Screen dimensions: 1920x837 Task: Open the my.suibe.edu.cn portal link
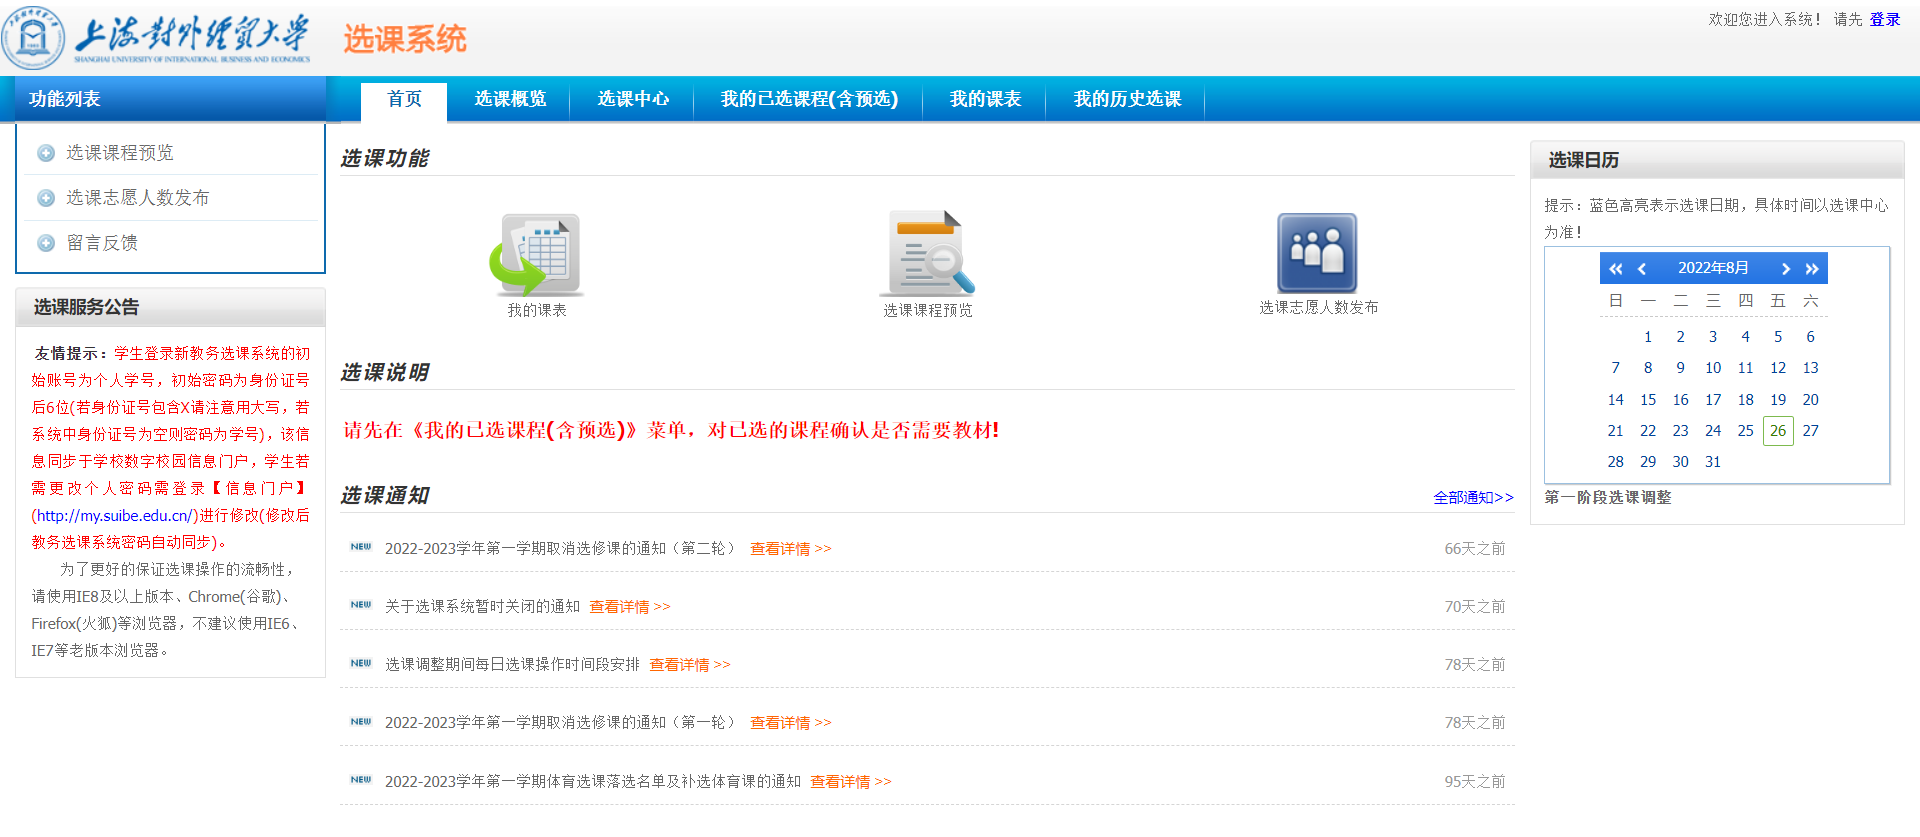113,516
